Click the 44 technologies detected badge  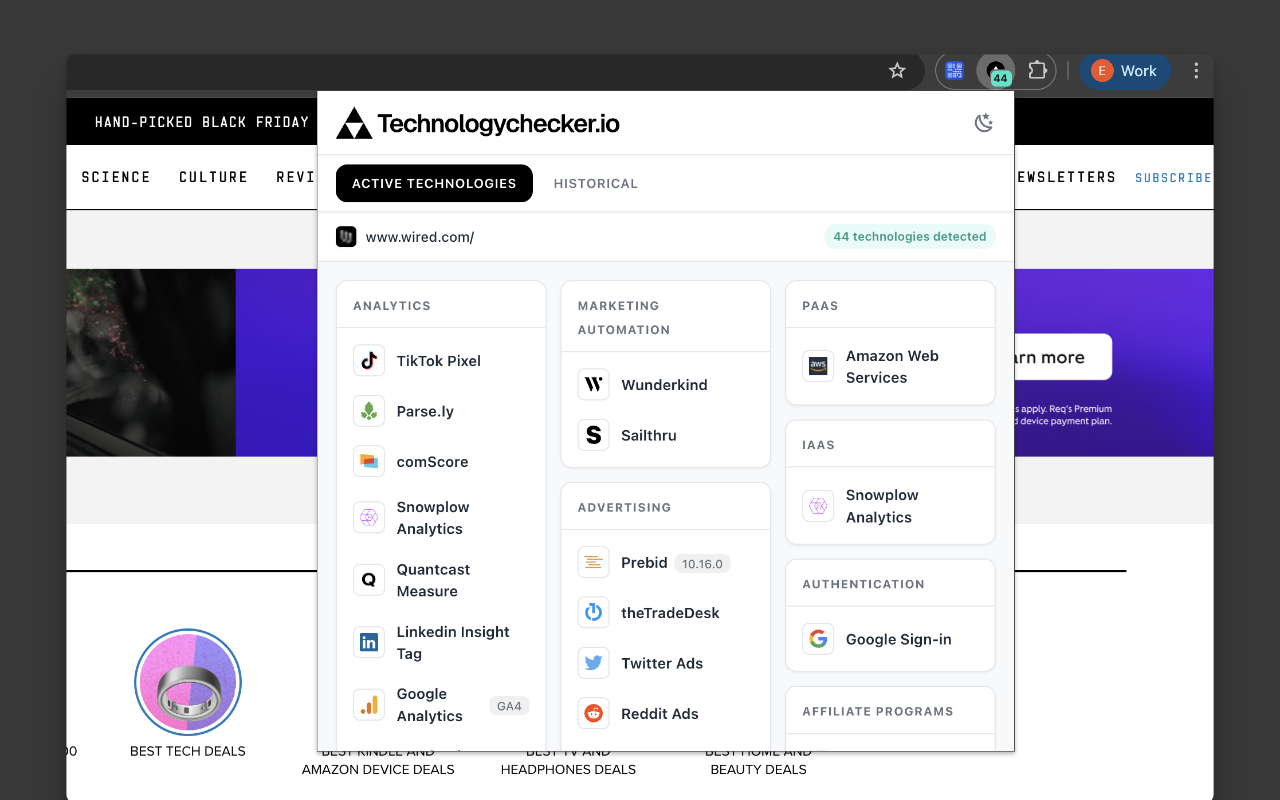click(x=910, y=237)
